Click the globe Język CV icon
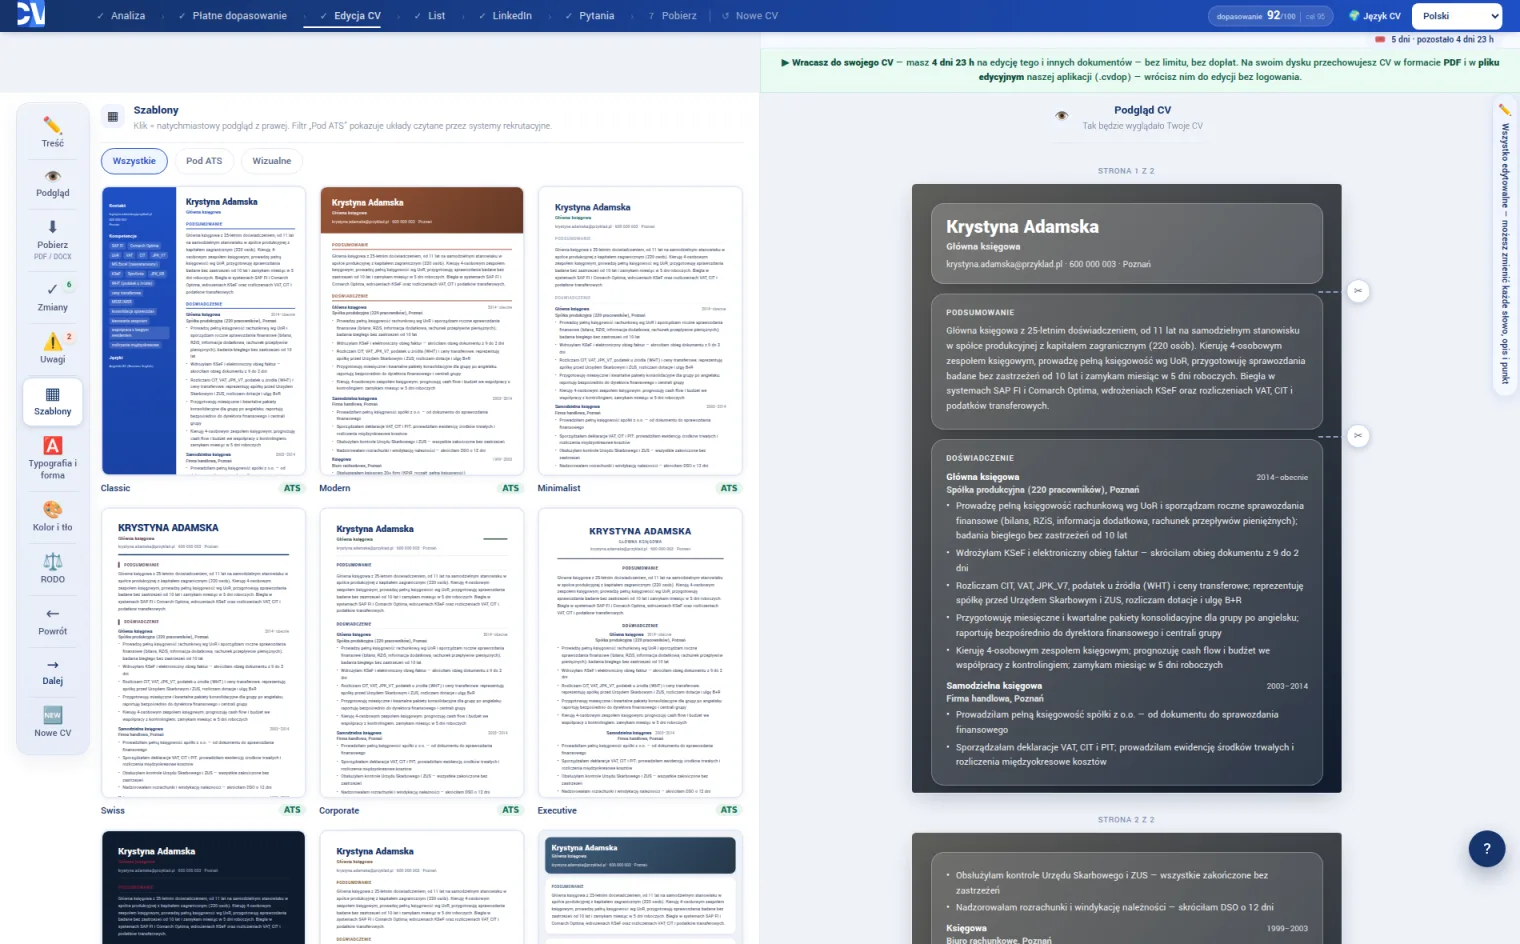 (1354, 16)
